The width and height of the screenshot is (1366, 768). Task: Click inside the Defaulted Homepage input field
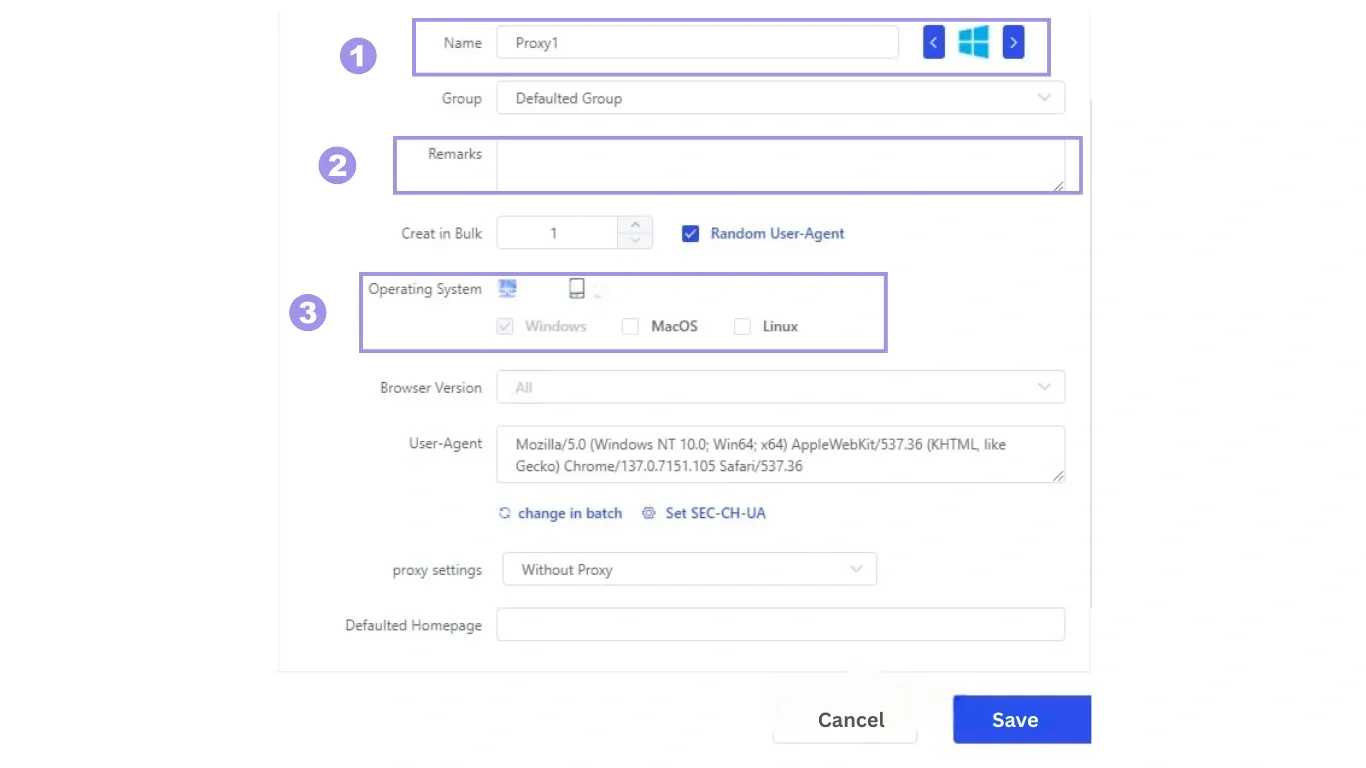[780, 624]
